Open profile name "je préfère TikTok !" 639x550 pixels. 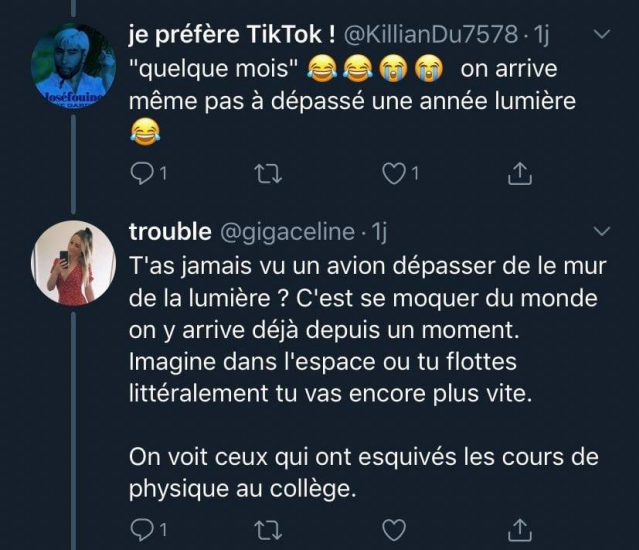pos(232,34)
